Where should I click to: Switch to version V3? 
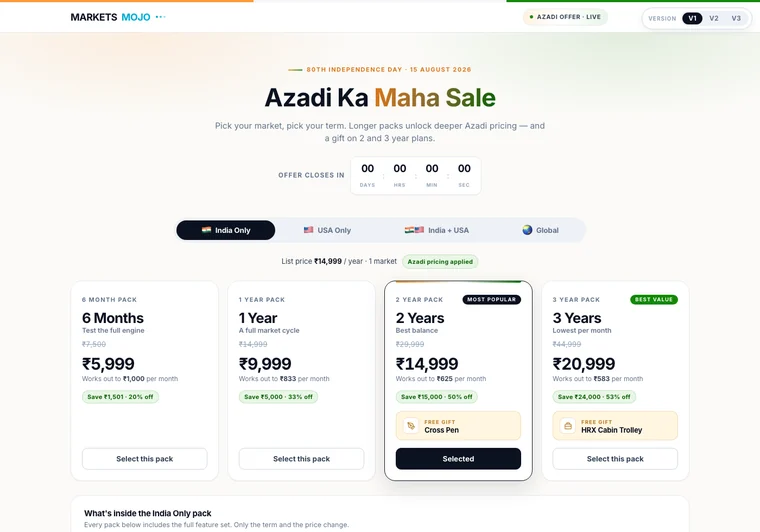click(736, 18)
